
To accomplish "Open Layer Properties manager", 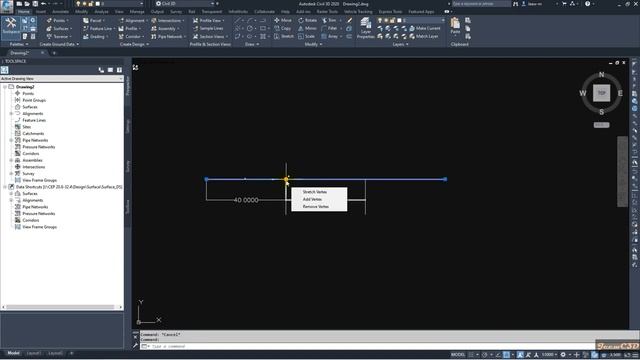I will point(365,28).
